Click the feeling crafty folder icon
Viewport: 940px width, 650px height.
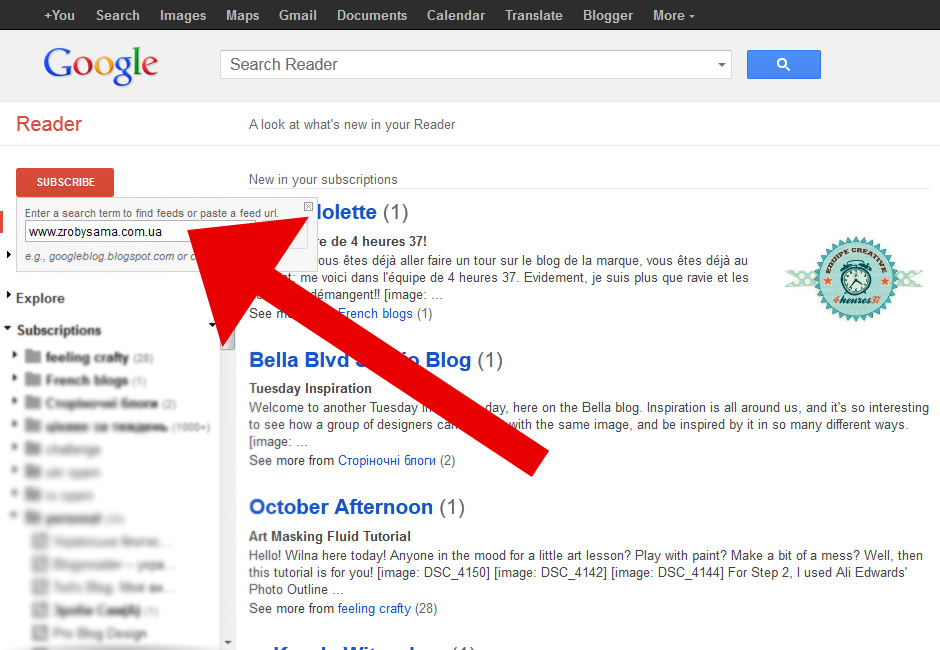click(33, 357)
